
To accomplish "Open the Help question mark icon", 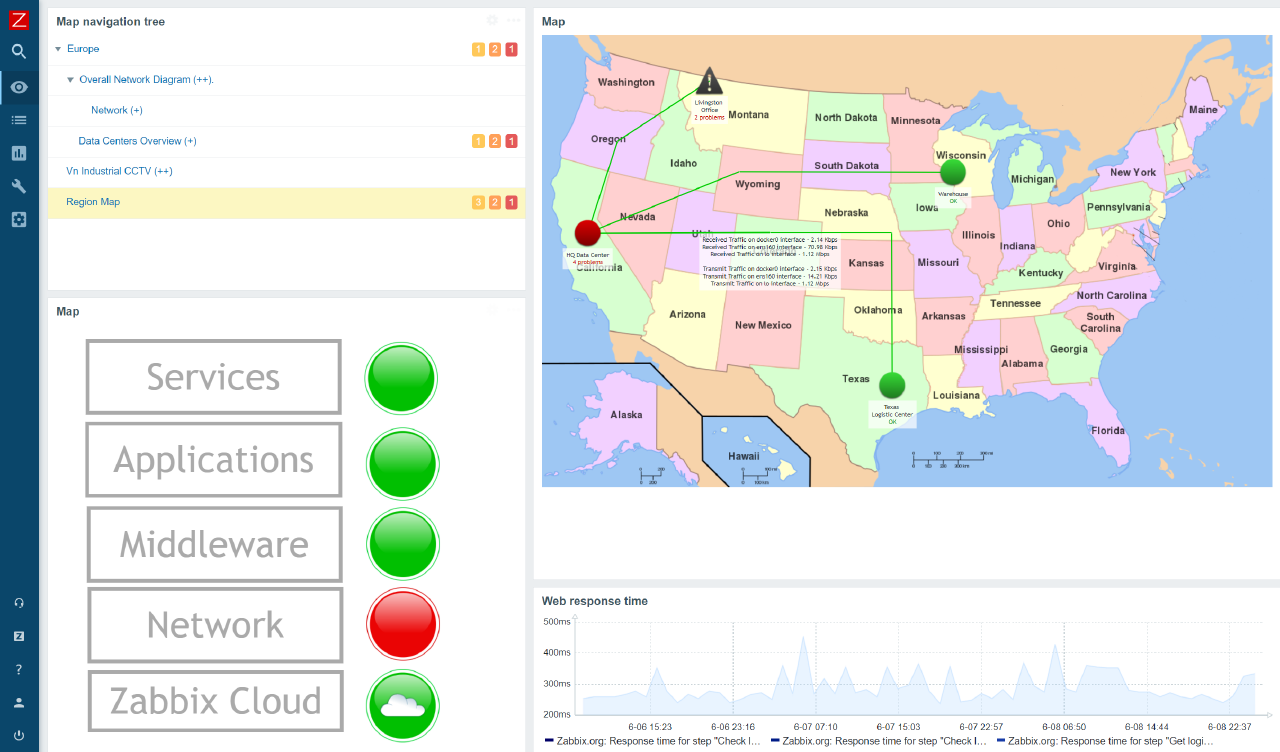I will pos(19,669).
